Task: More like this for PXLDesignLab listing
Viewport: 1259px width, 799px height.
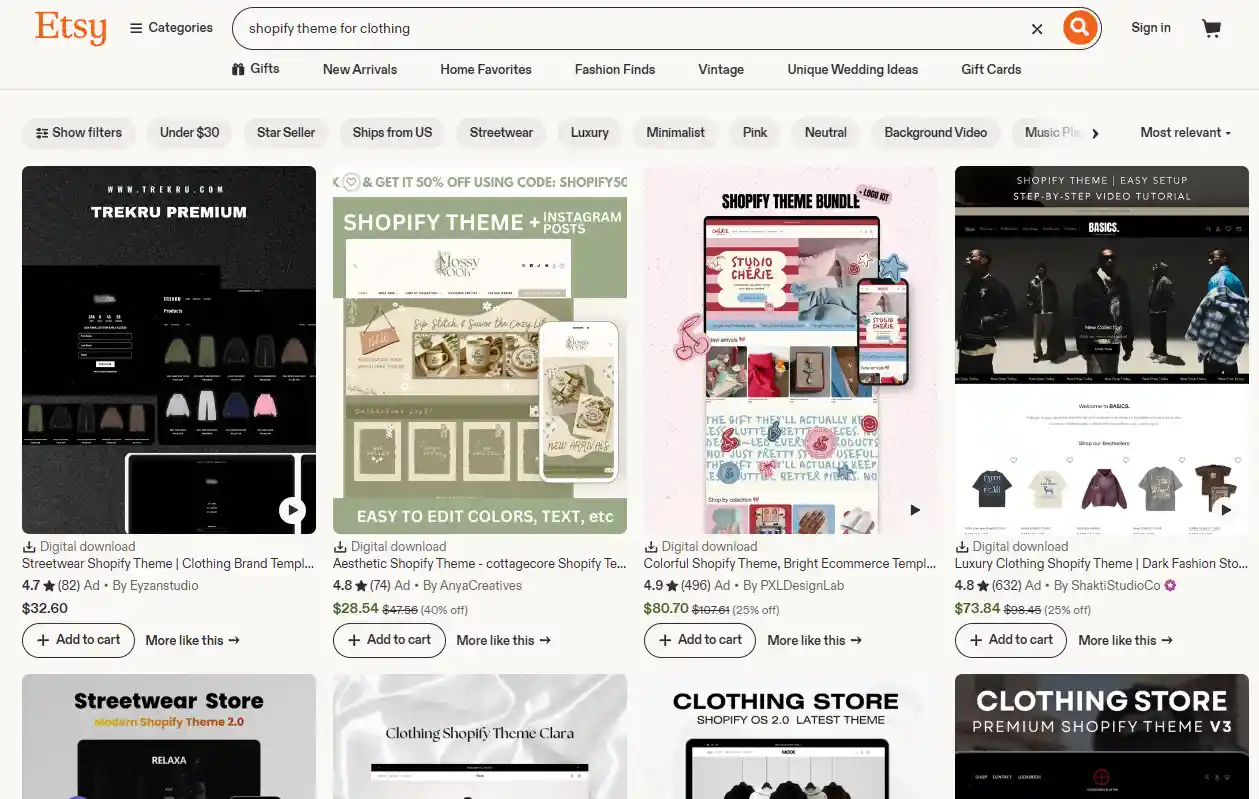Action: pyautogui.click(x=815, y=640)
